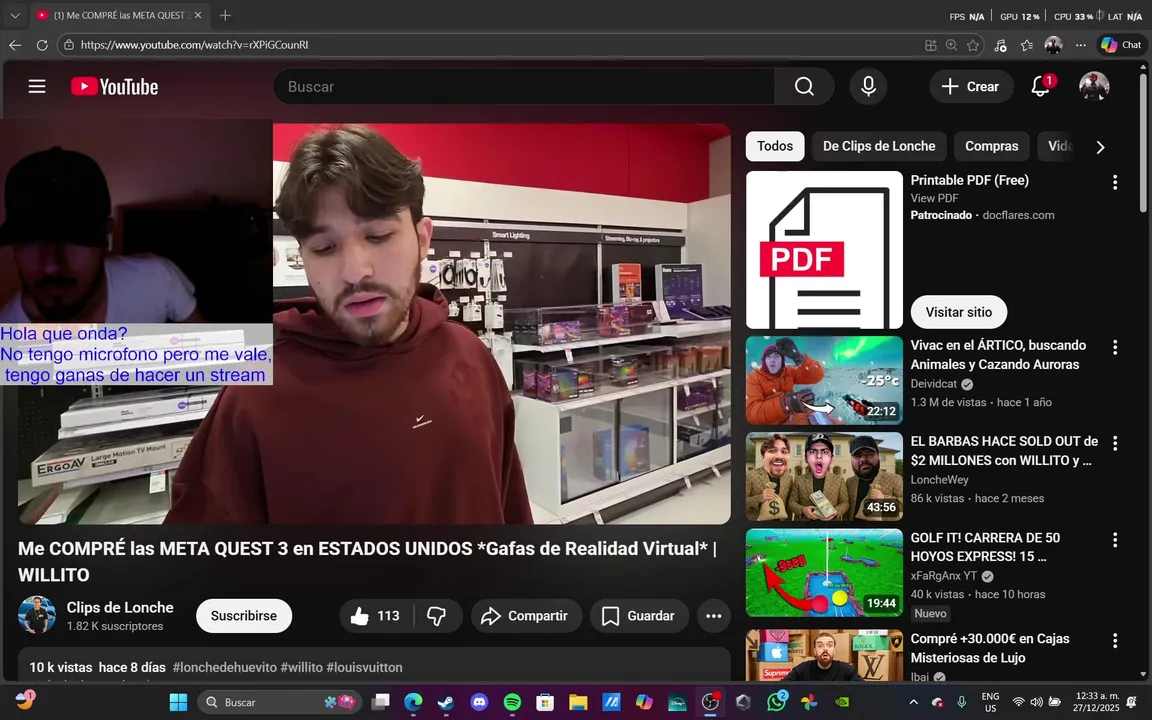Like the video with thumbs up
This screenshot has width=1152, height=720.
[376, 616]
